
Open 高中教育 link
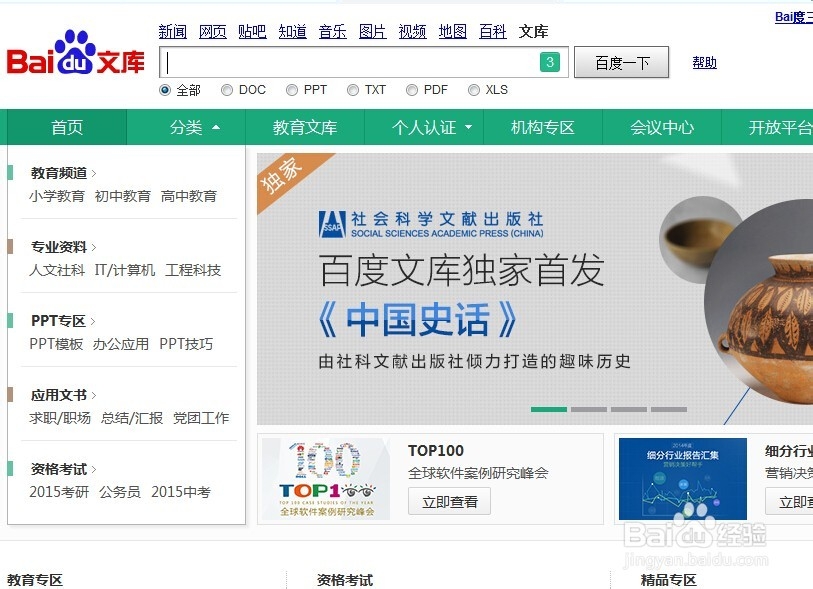coord(189,196)
